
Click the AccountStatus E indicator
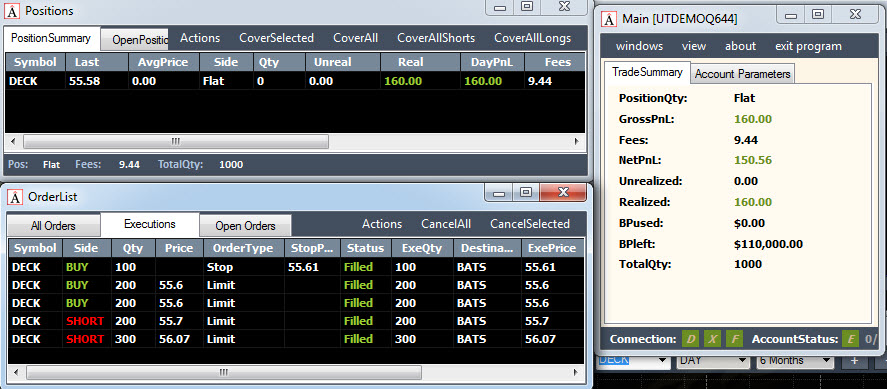(x=850, y=339)
